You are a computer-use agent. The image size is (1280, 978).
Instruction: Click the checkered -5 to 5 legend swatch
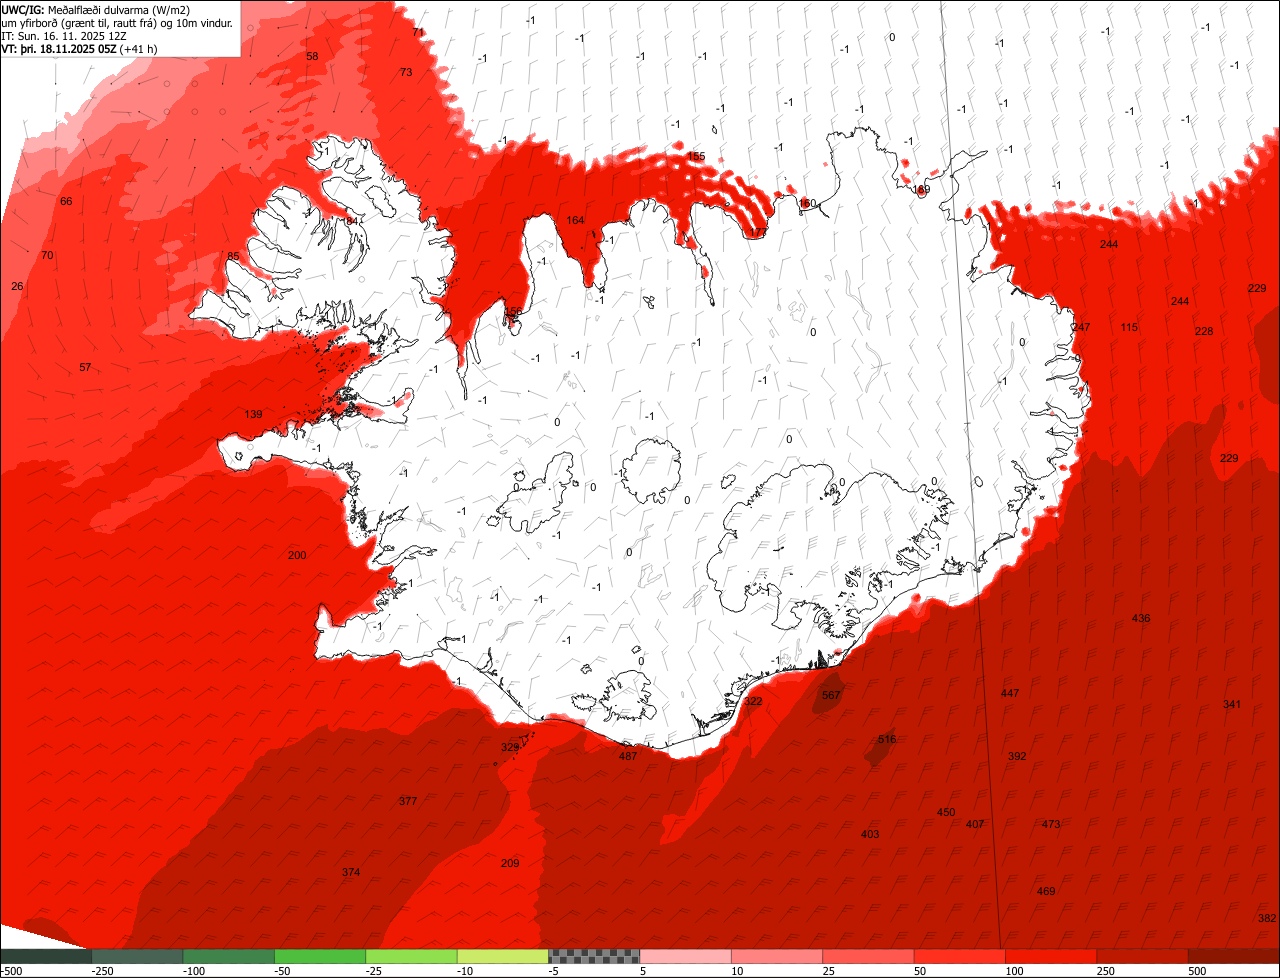pos(594,956)
